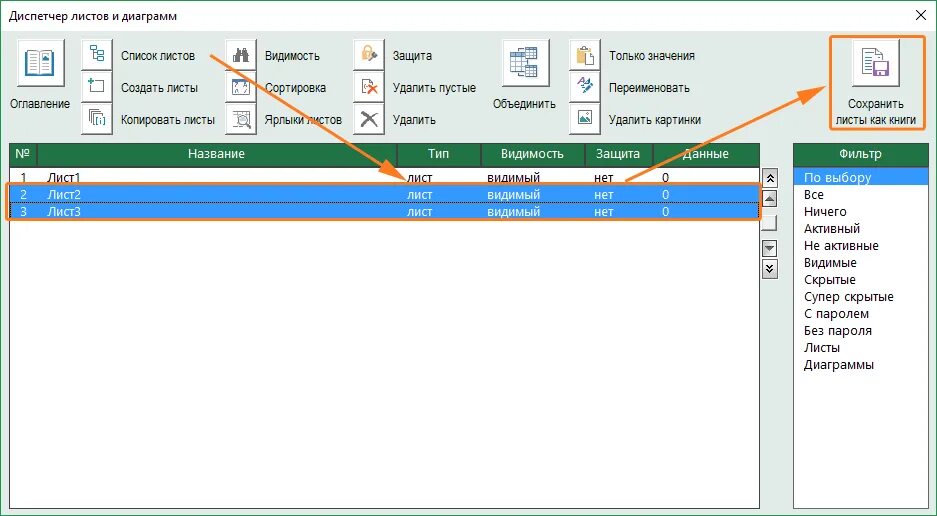
Task: Click the Видимость column header
Action: pos(532,154)
